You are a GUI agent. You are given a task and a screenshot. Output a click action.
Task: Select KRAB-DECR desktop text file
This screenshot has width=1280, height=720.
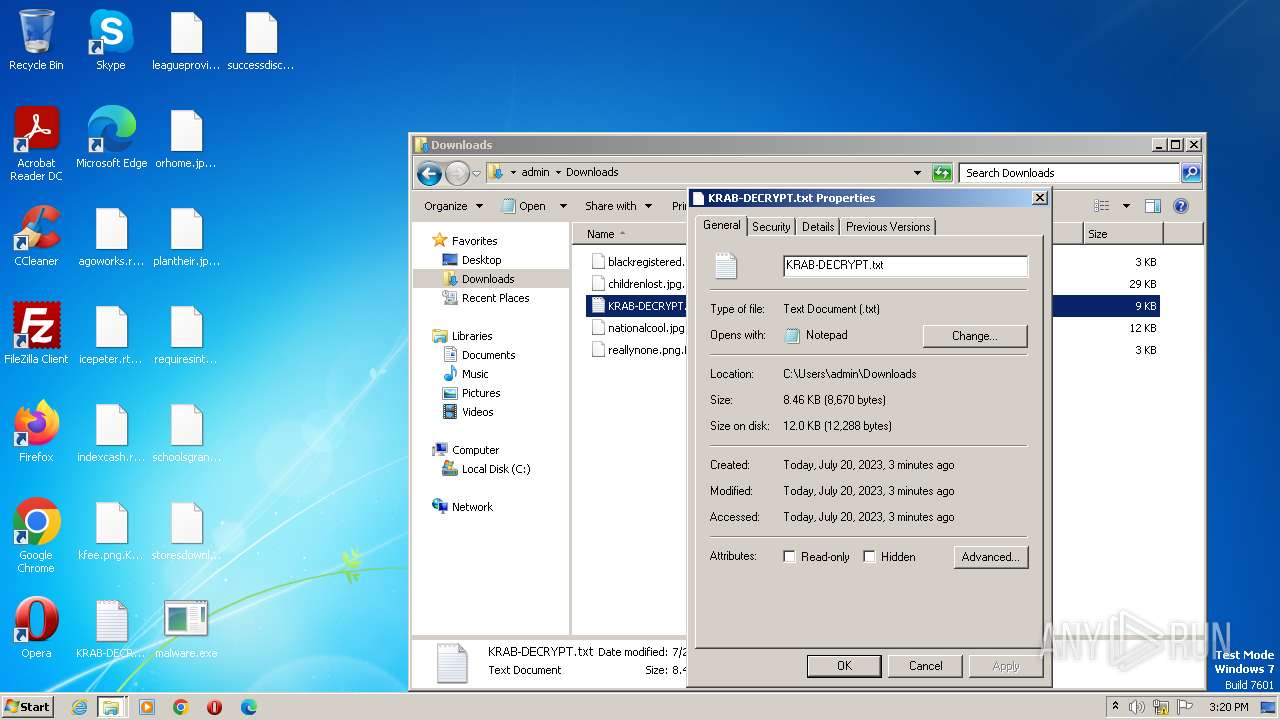[111, 628]
